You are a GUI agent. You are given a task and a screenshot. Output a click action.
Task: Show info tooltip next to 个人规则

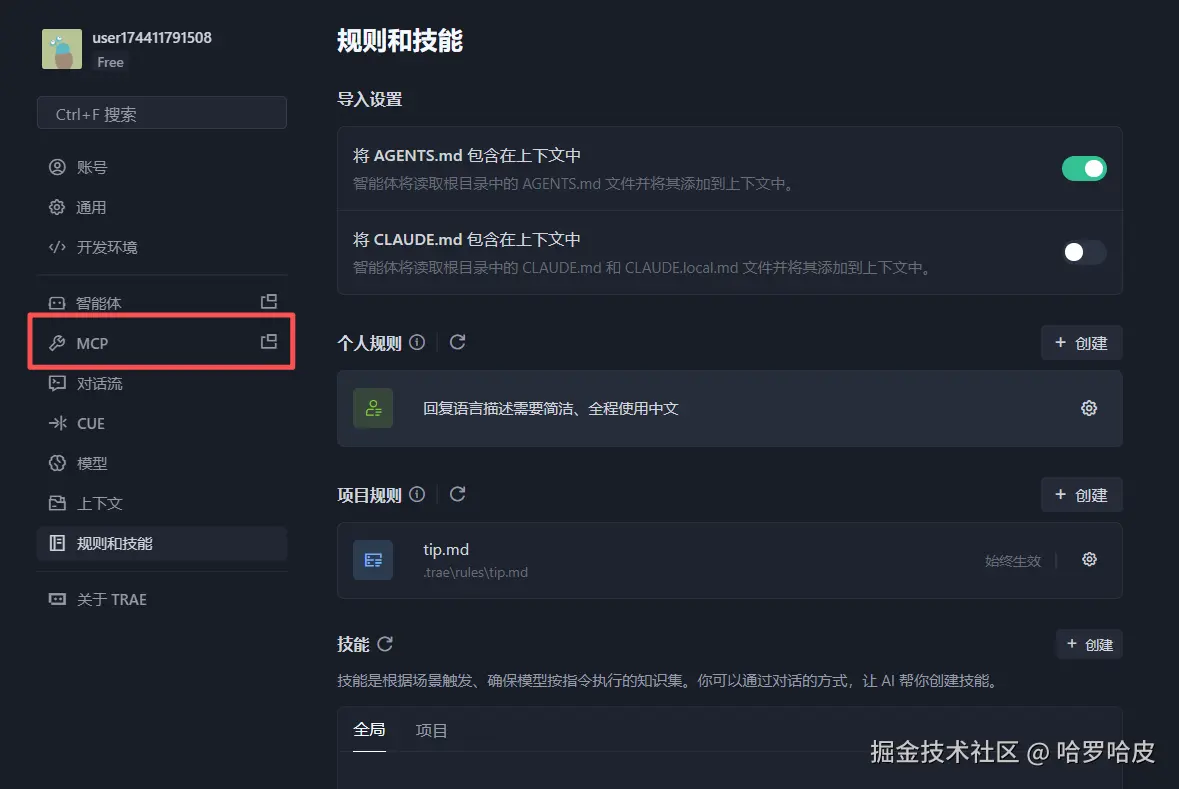(417, 342)
